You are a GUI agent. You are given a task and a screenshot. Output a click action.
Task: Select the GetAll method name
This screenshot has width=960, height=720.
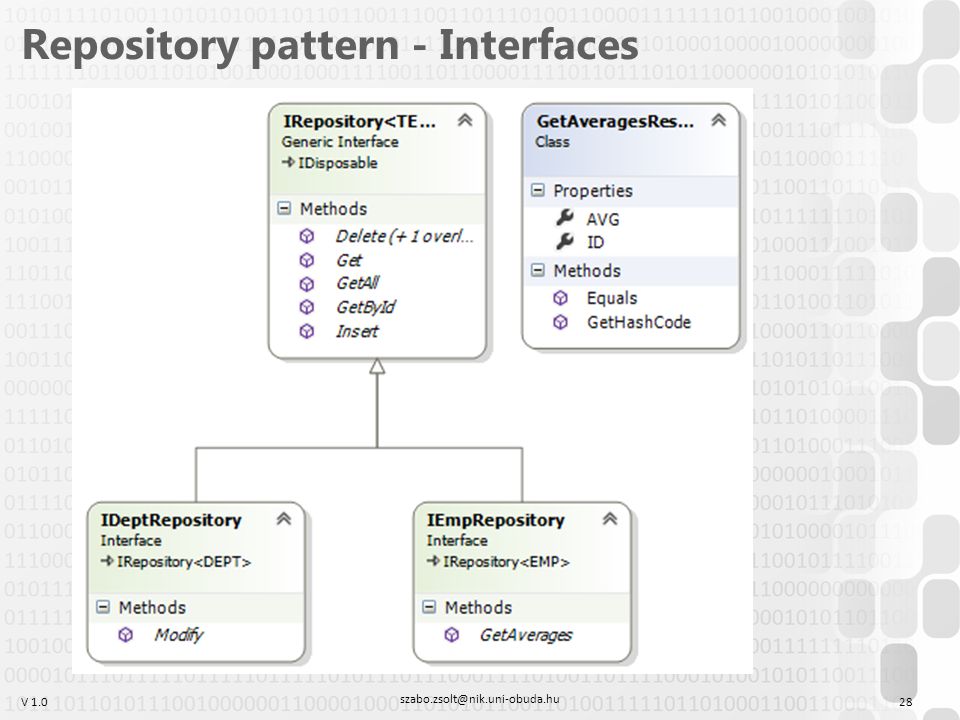tap(358, 283)
